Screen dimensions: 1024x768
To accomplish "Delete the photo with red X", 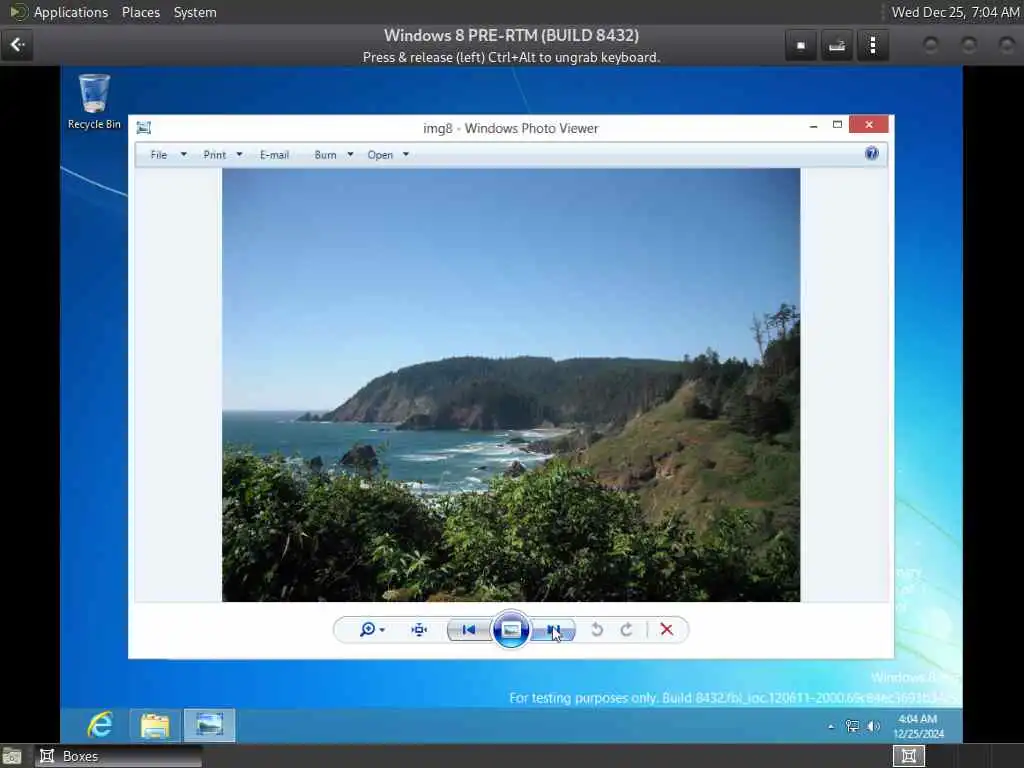I will [666, 630].
